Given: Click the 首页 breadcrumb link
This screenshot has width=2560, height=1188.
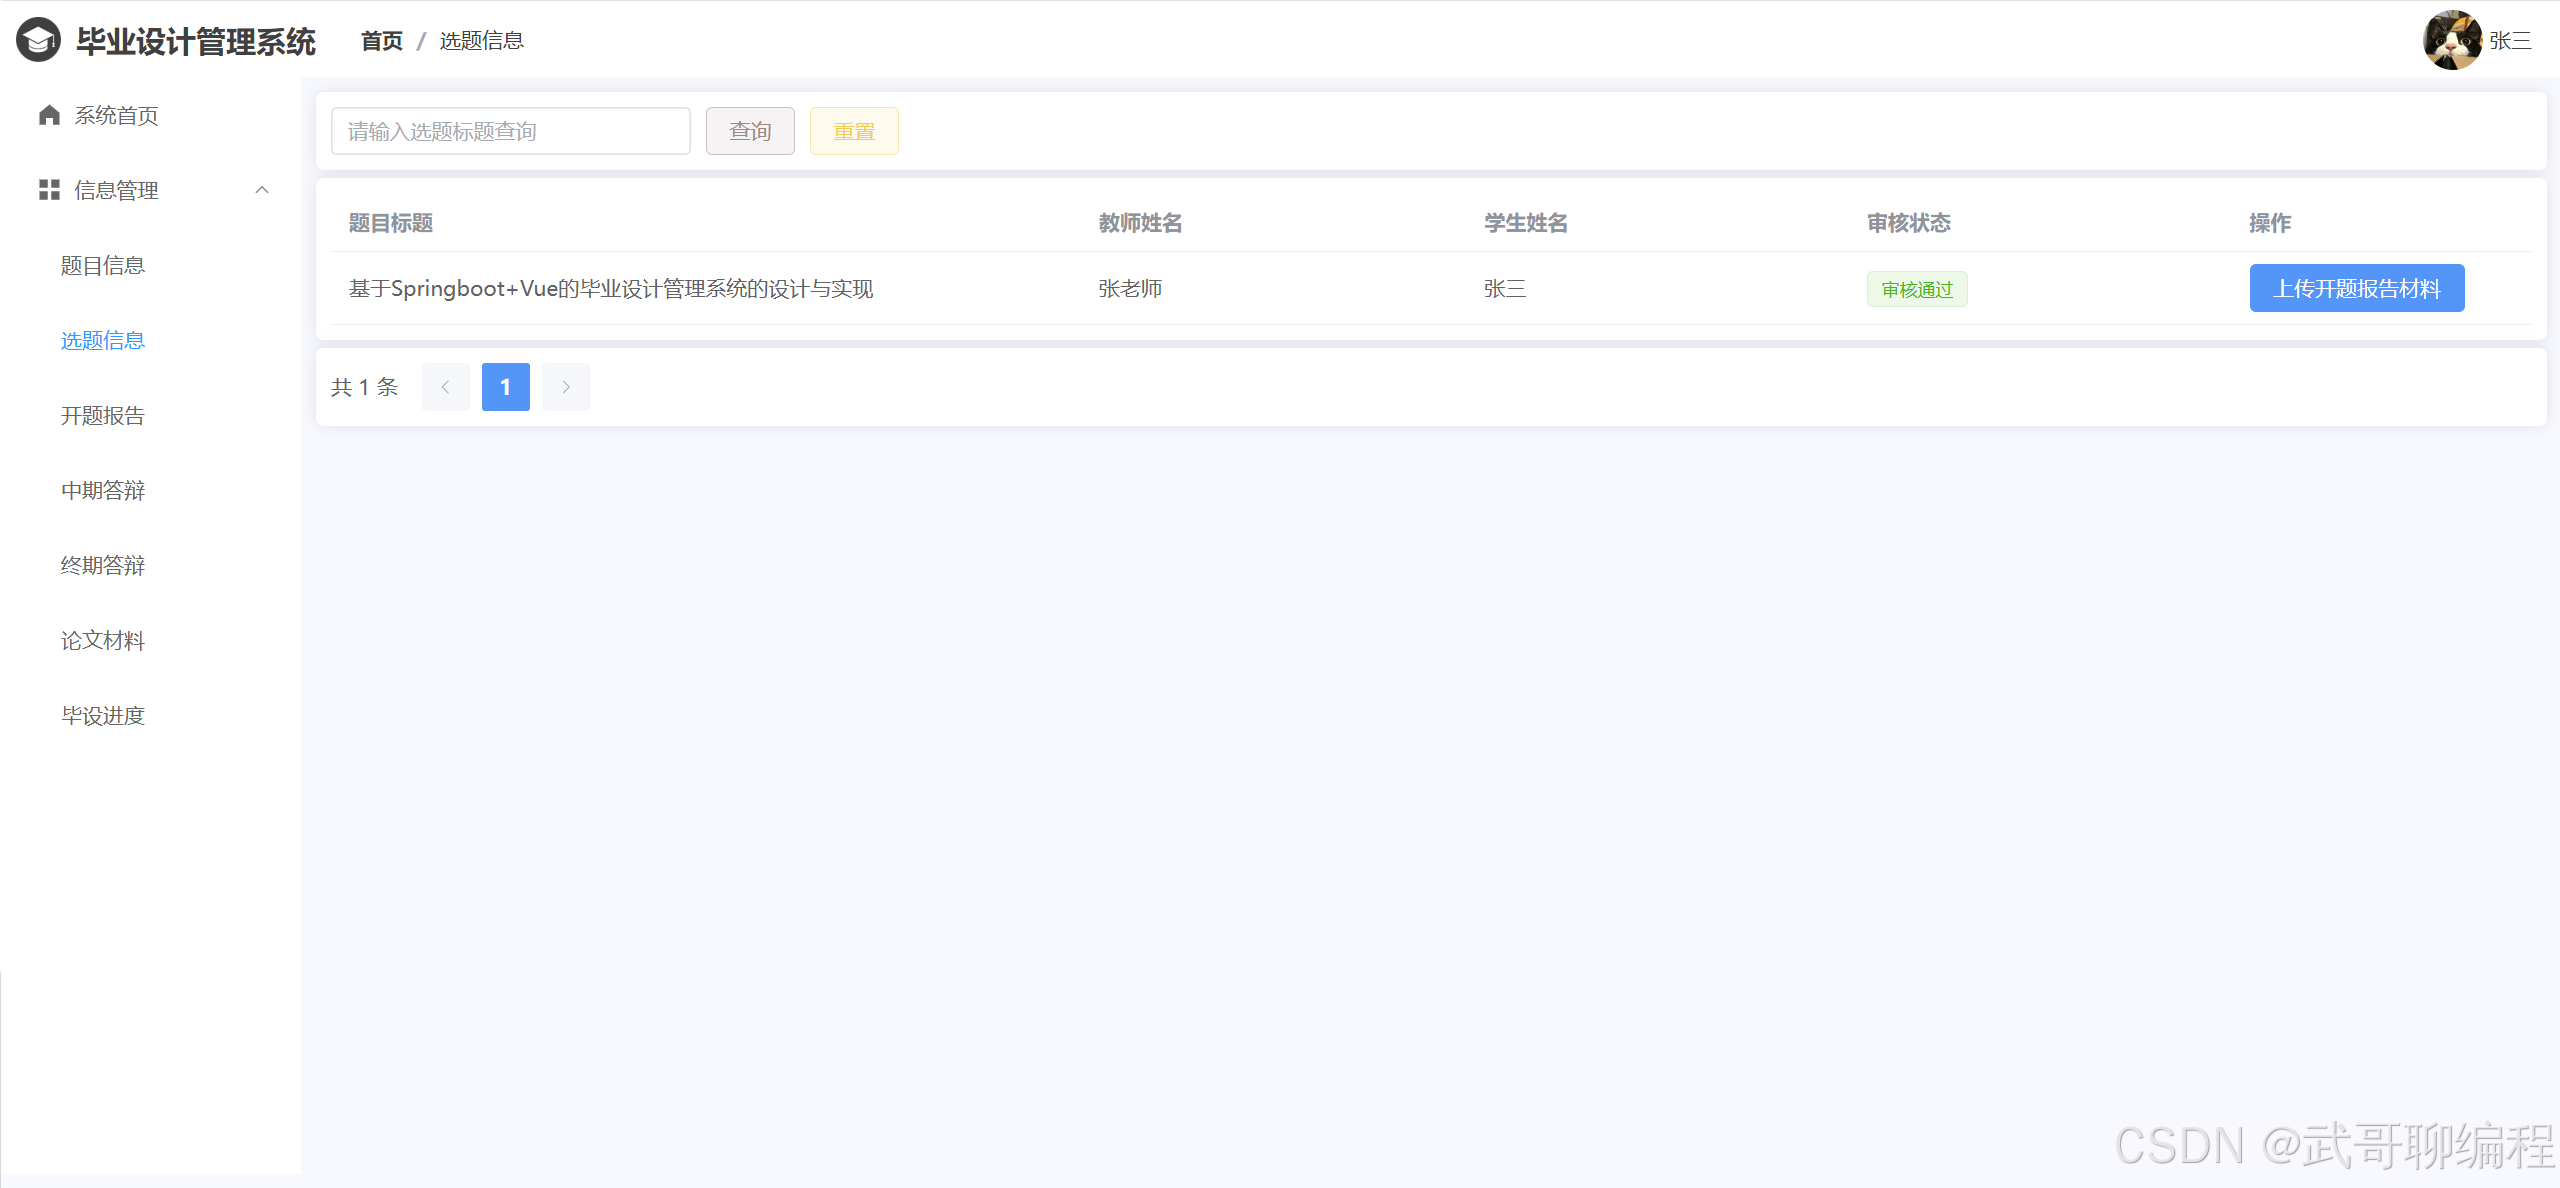Looking at the screenshot, I should click(x=381, y=41).
